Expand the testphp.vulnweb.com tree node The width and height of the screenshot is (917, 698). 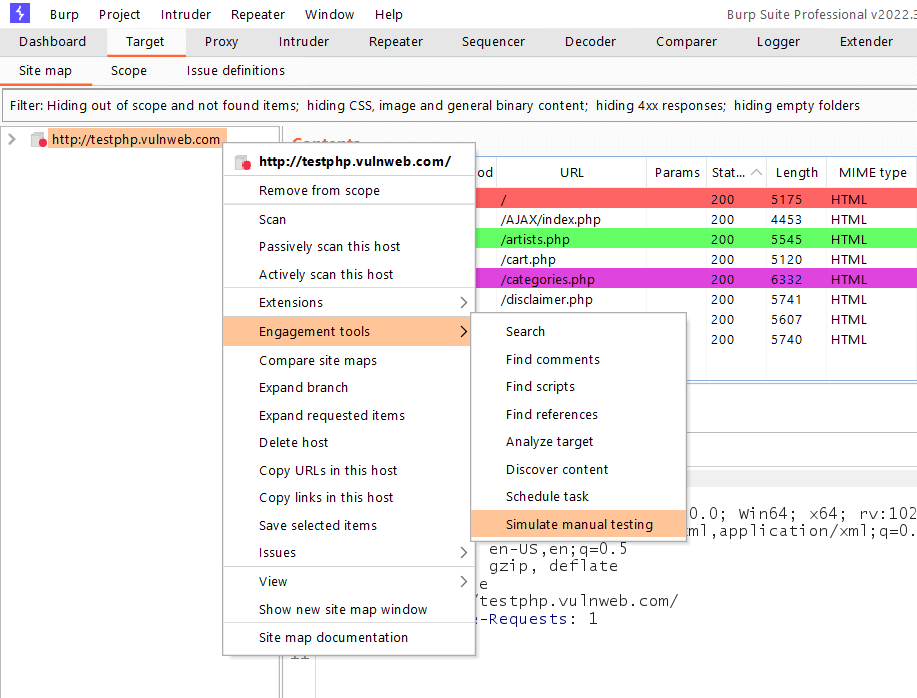pos(9,139)
